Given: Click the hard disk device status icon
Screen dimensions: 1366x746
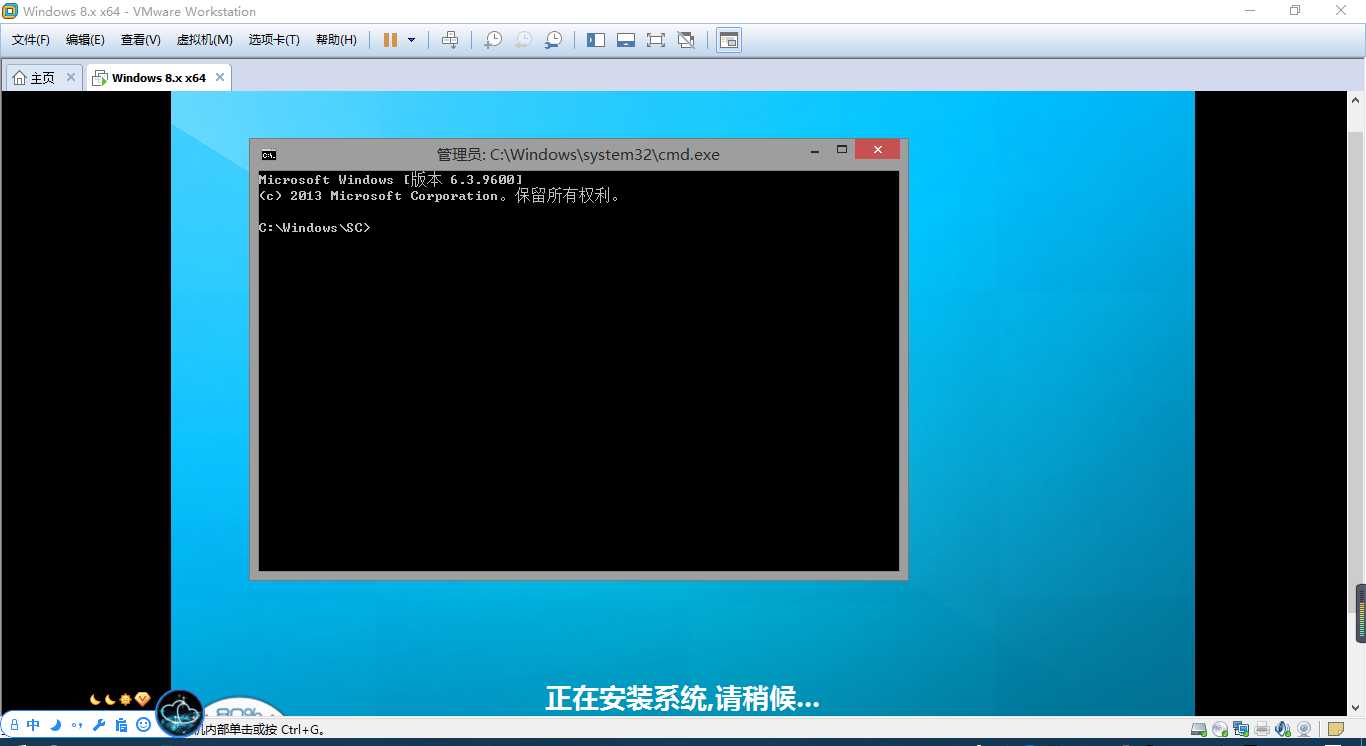Looking at the screenshot, I should coord(1199,729).
